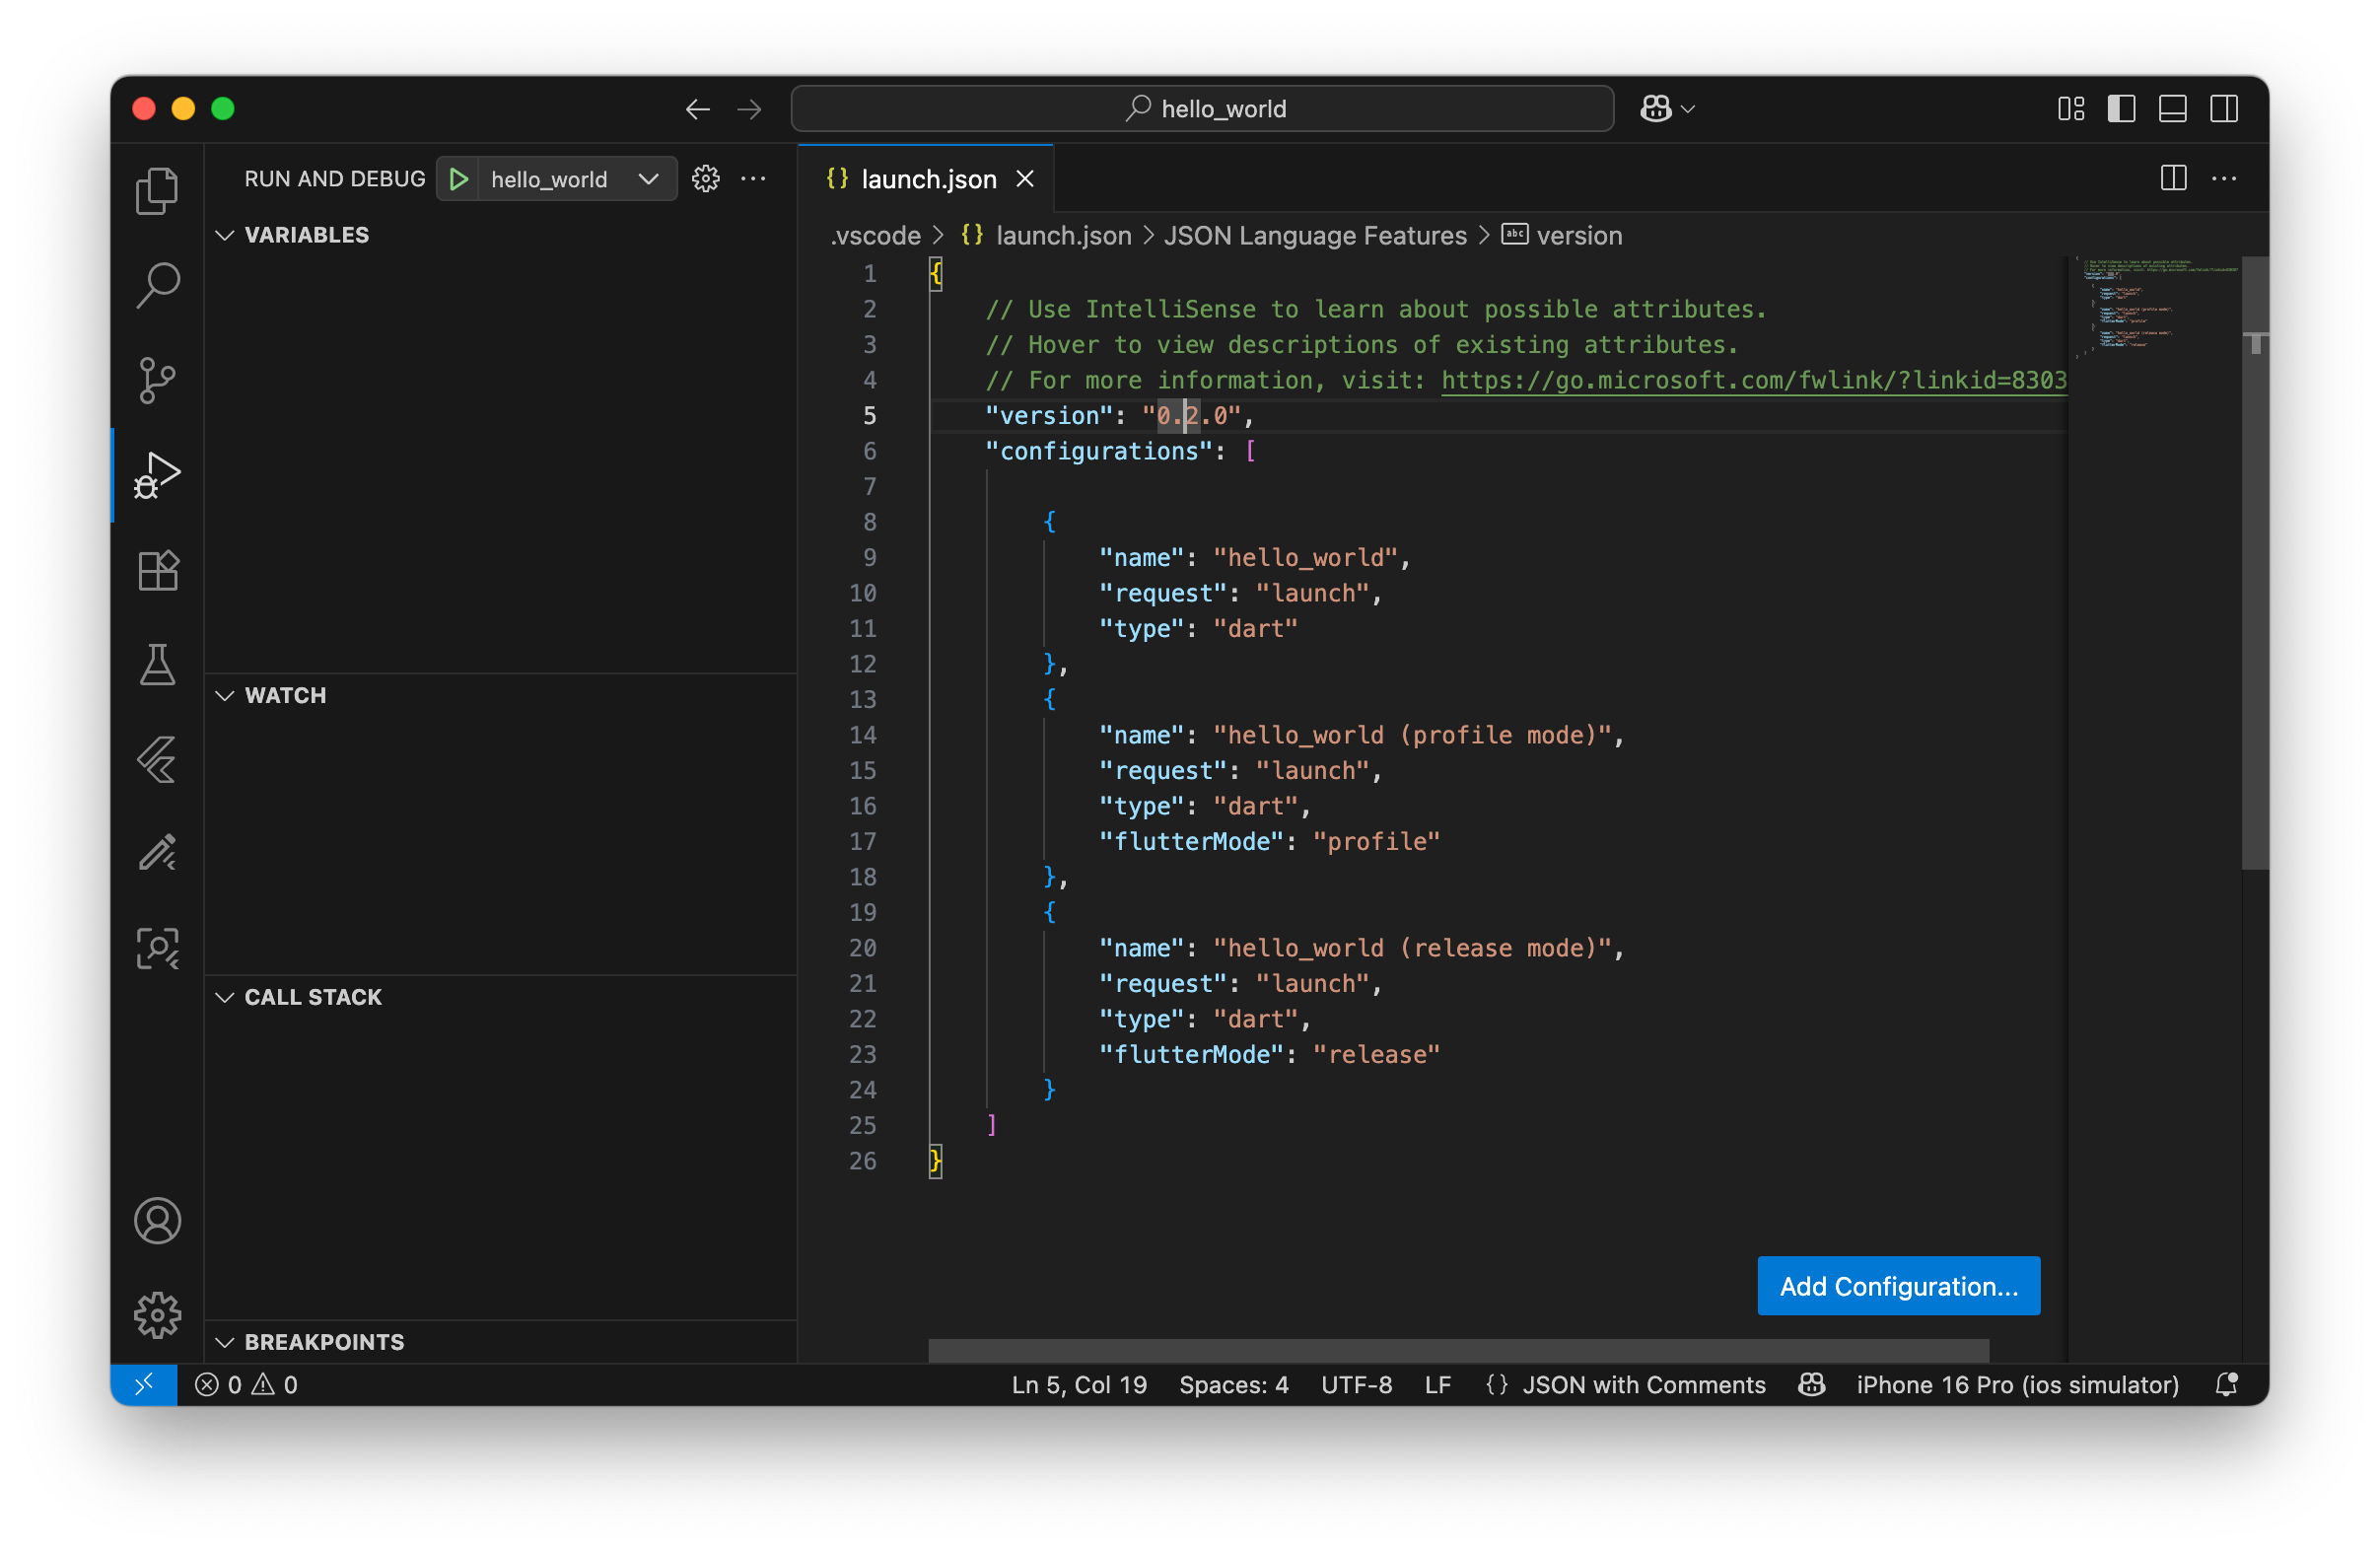Image resolution: width=2380 pixels, height=1552 pixels.
Task: Click the hello_world command center search box
Action: point(1202,109)
